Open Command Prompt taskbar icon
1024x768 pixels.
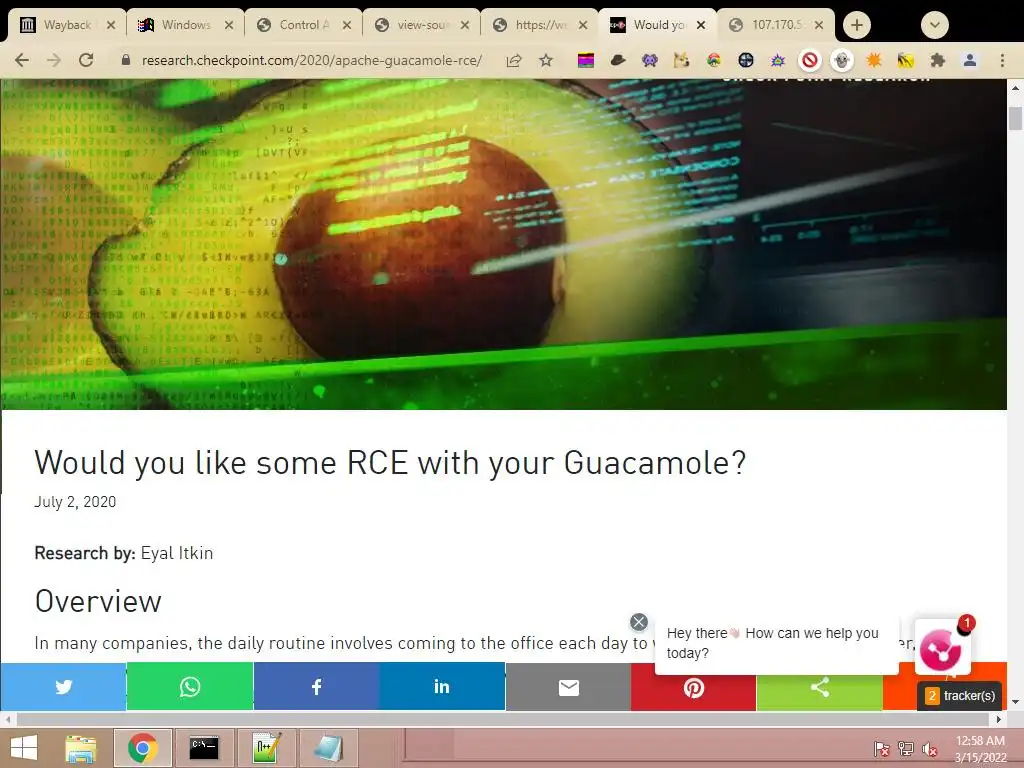pos(204,748)
